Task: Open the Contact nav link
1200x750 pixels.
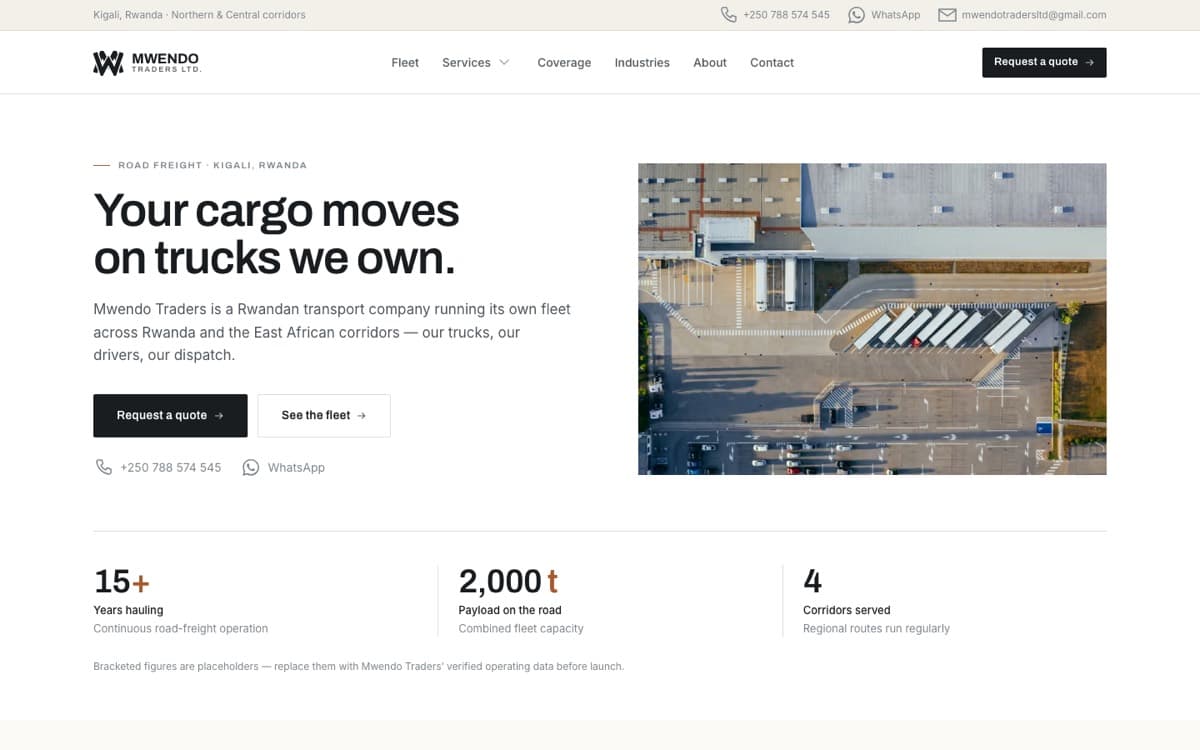Action: [772, 62]
